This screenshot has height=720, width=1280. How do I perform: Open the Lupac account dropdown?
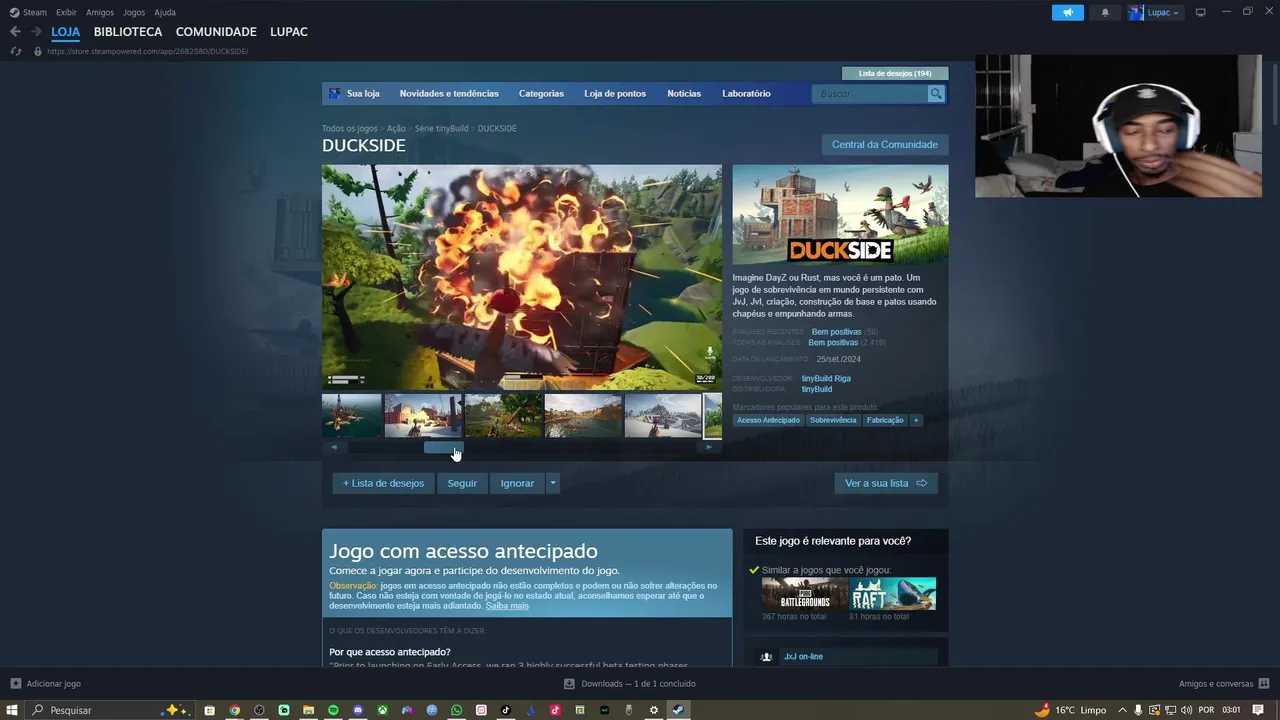1156,12
